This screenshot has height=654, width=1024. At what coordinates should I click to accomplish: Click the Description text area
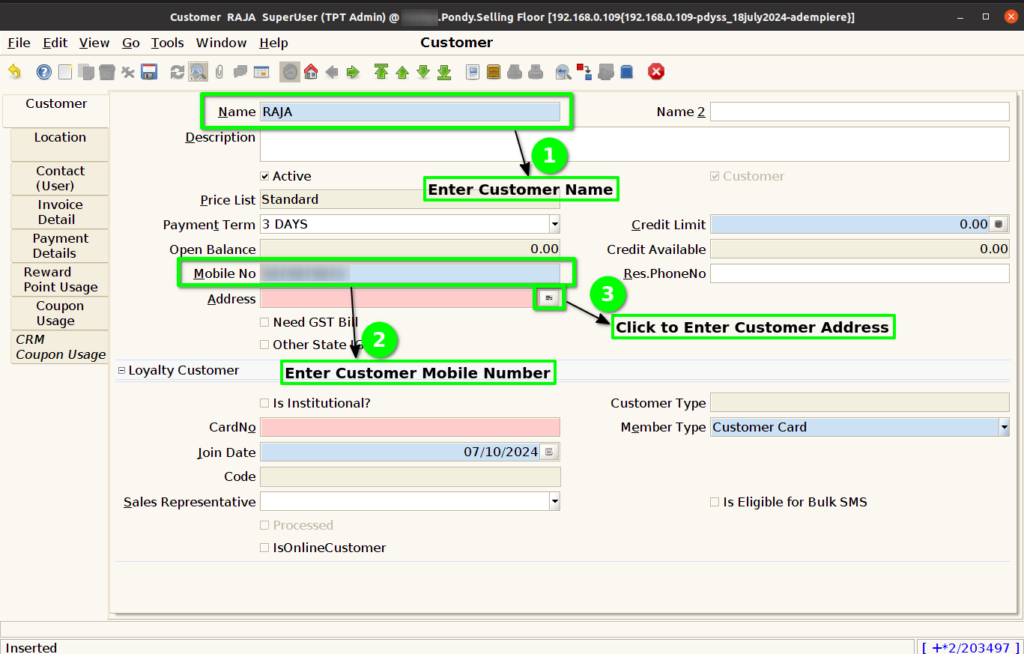635,144
